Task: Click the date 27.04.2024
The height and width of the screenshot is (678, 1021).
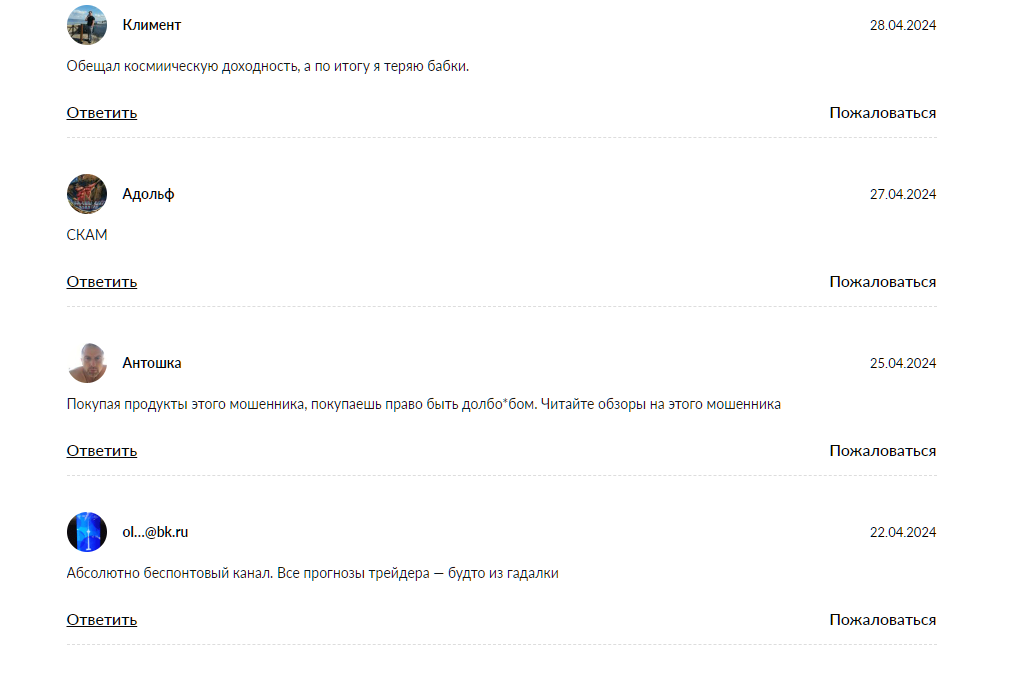Action: [x=902, y=194]
